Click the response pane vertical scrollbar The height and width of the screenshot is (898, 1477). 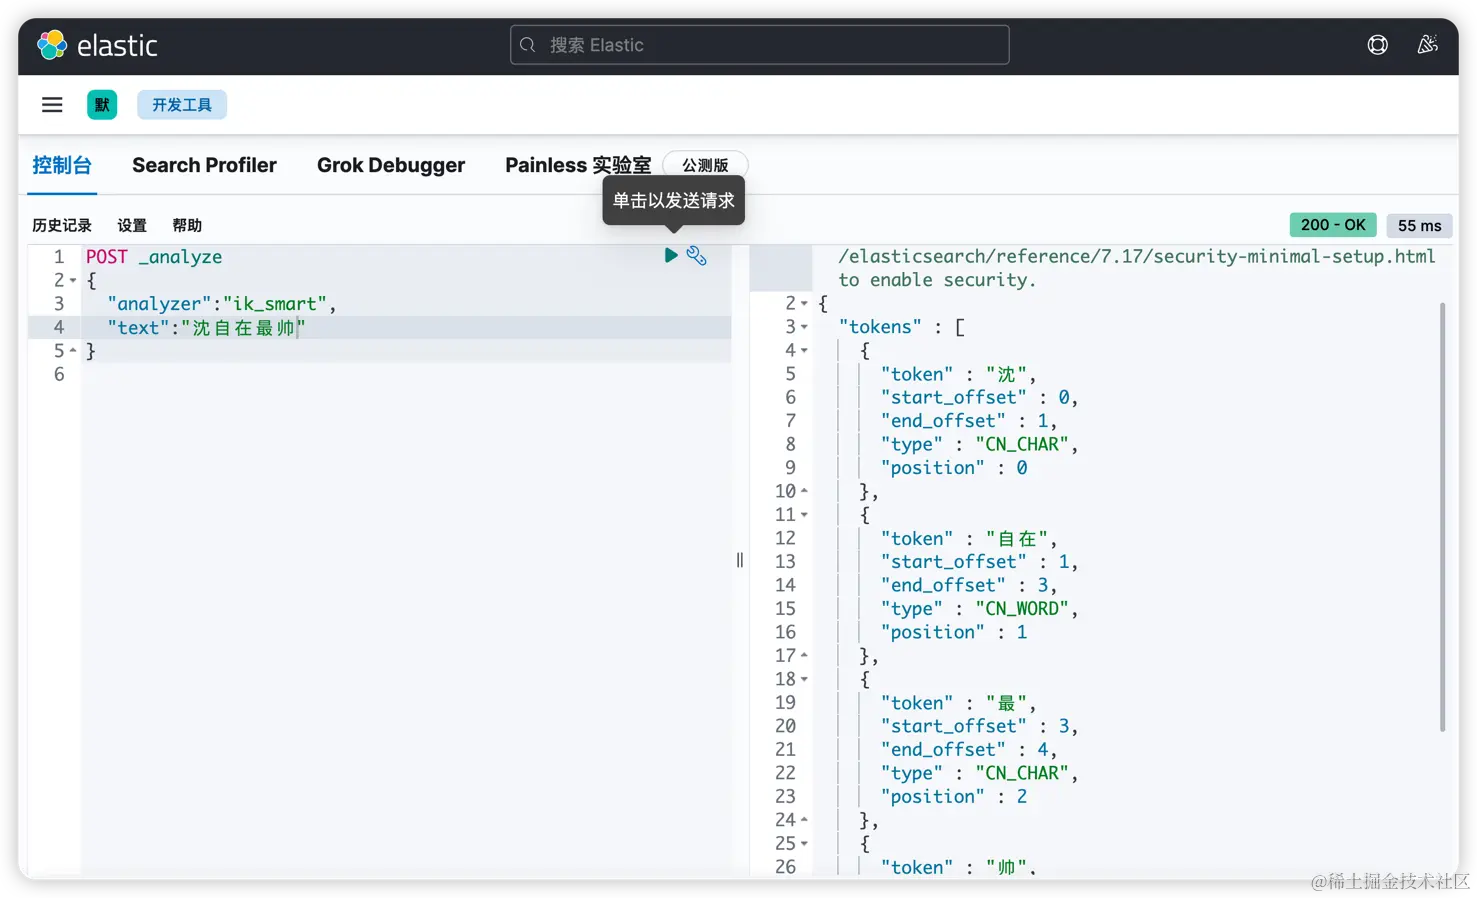[1442, 517]
